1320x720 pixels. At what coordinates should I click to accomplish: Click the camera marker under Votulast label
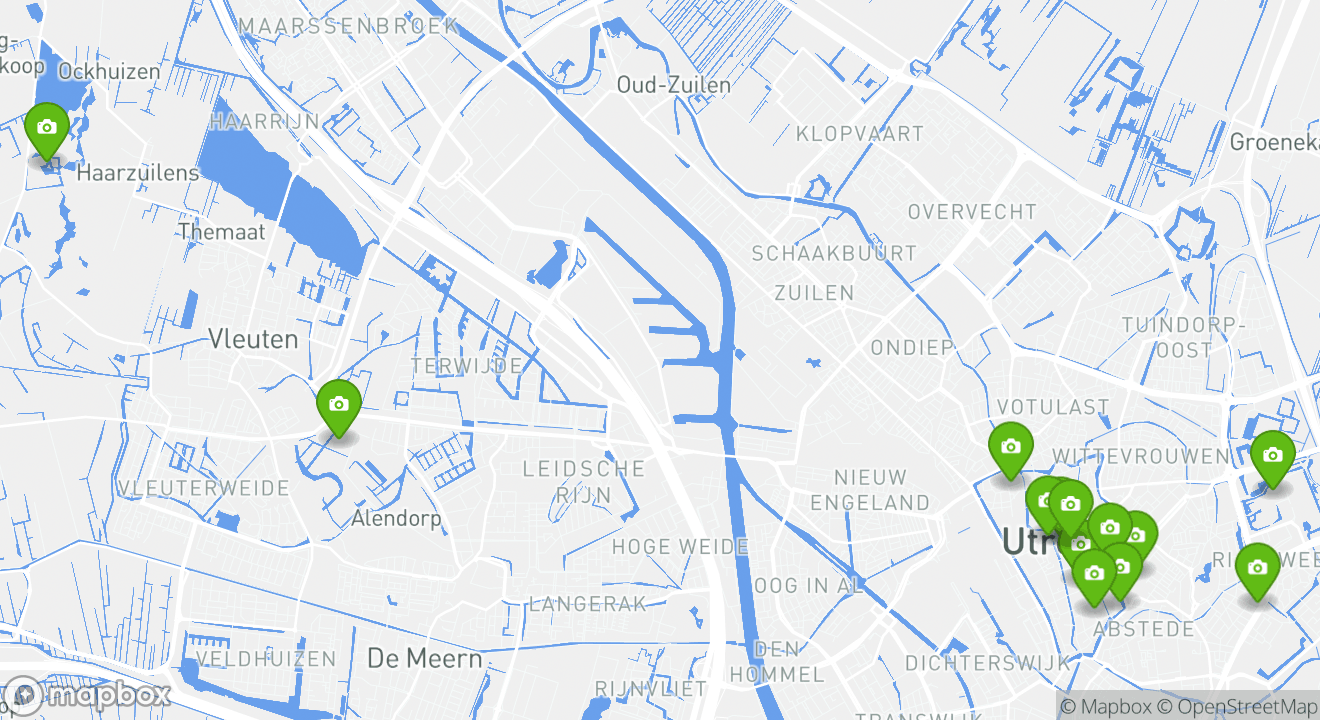(1011, 449)
